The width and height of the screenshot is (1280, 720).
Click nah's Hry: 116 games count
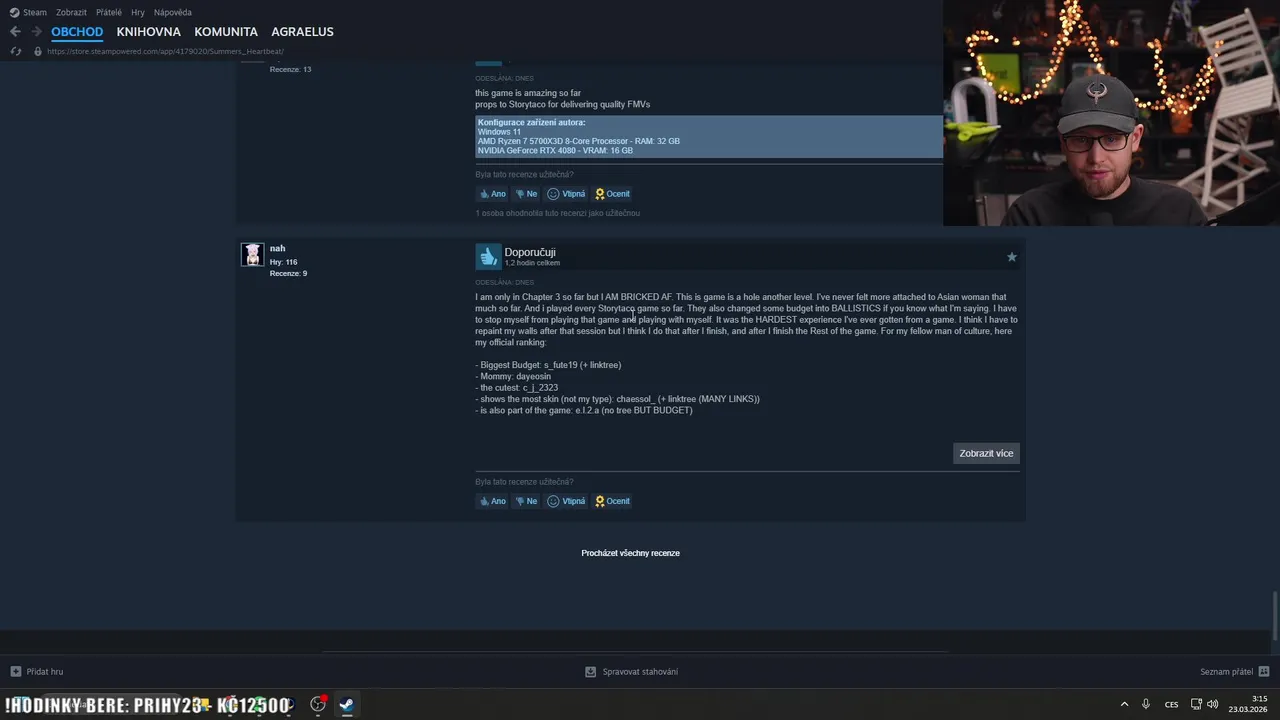[283, 262]
